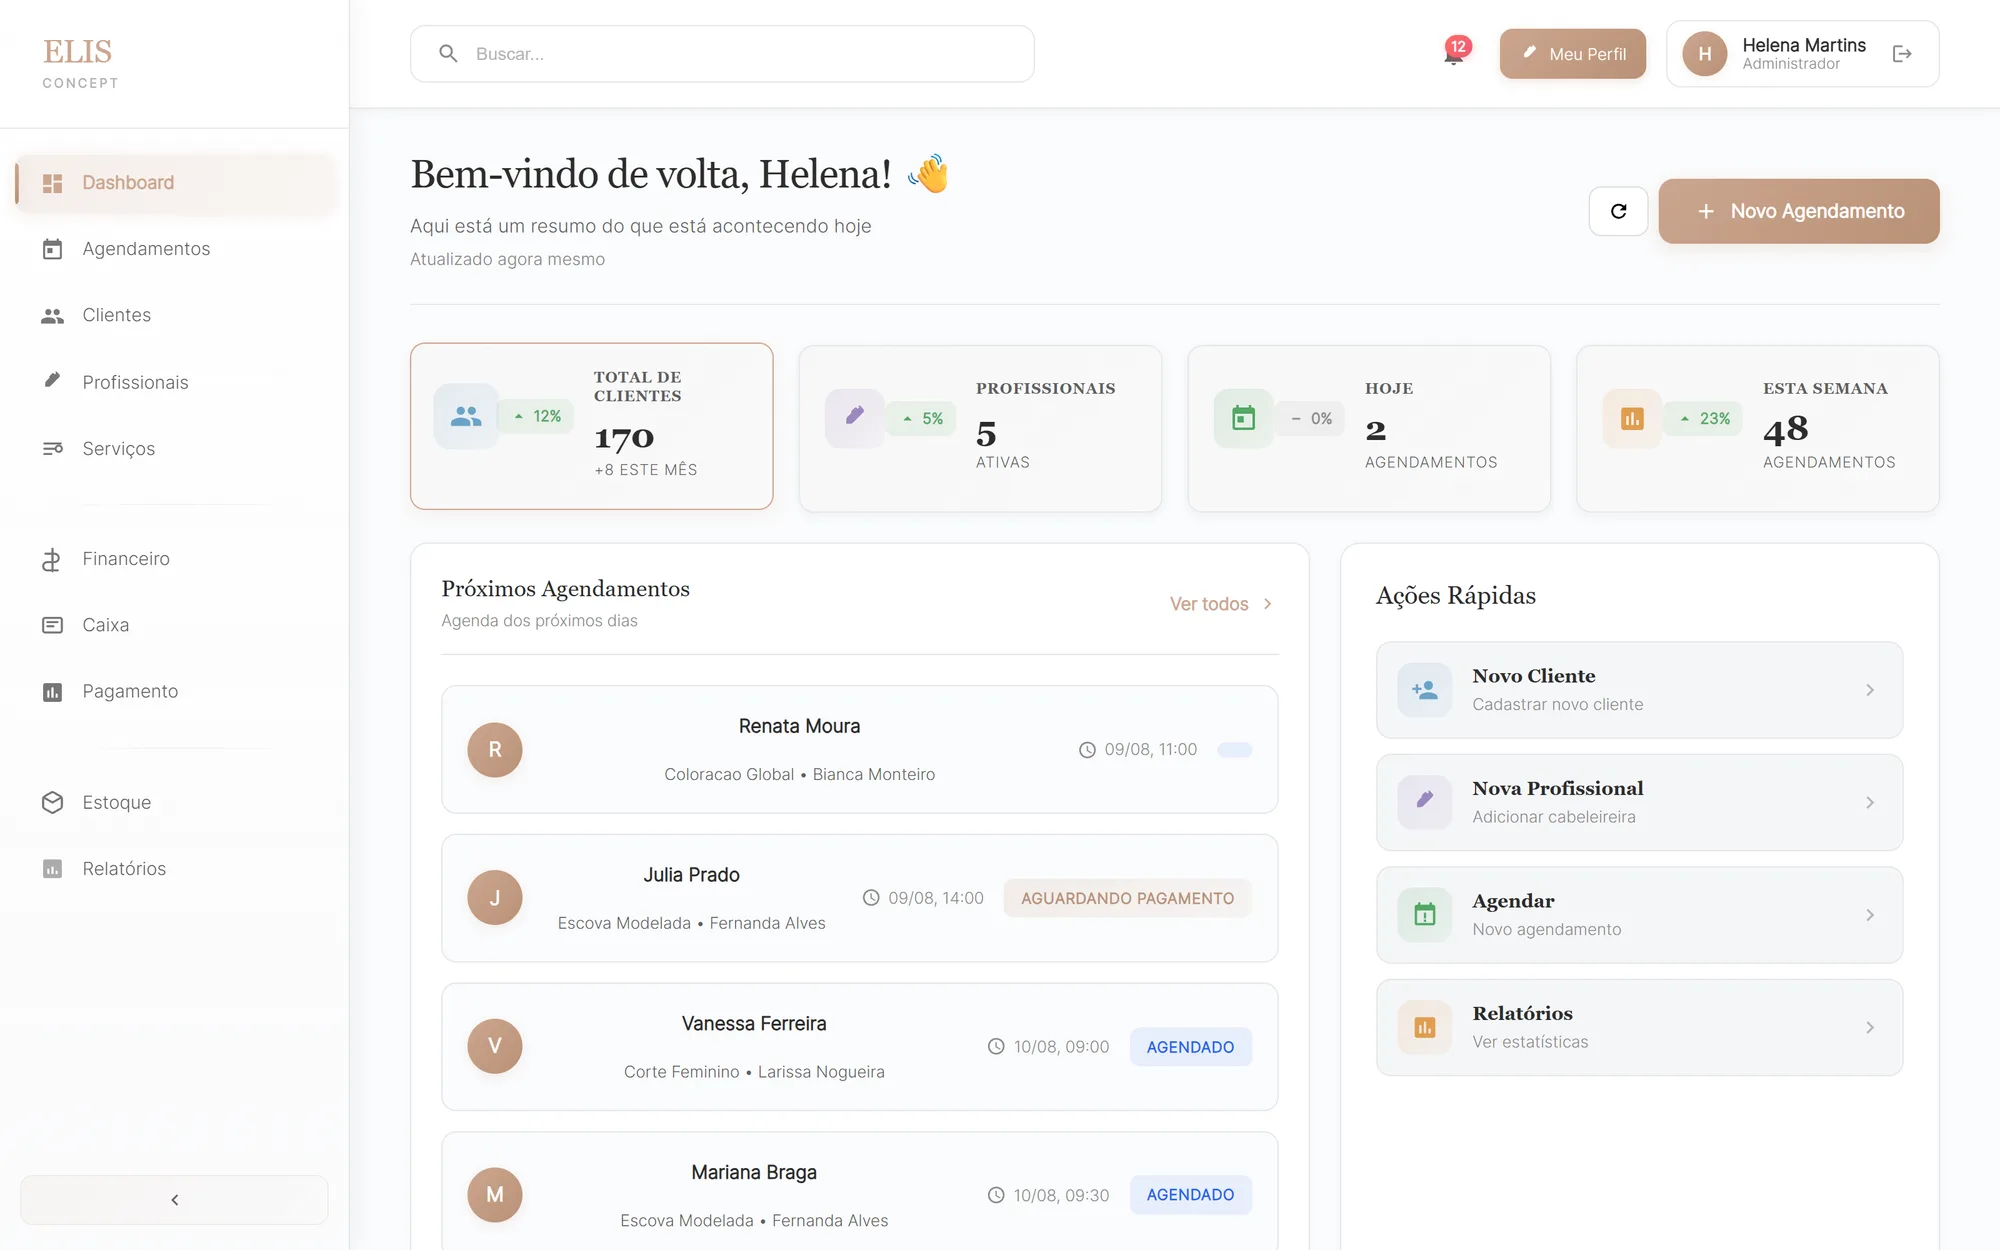Click the Novo Cliente quick action title
This screenshot has width=2000, height=1250.
[1534, 676]
